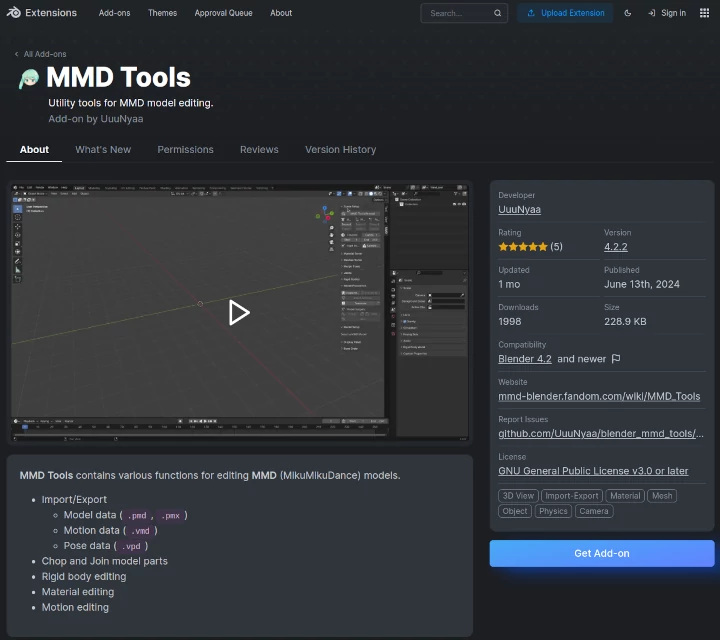Open the About page in top nav
The width and height of the screenshot is (720, 640).
click(x=281, y=13)
